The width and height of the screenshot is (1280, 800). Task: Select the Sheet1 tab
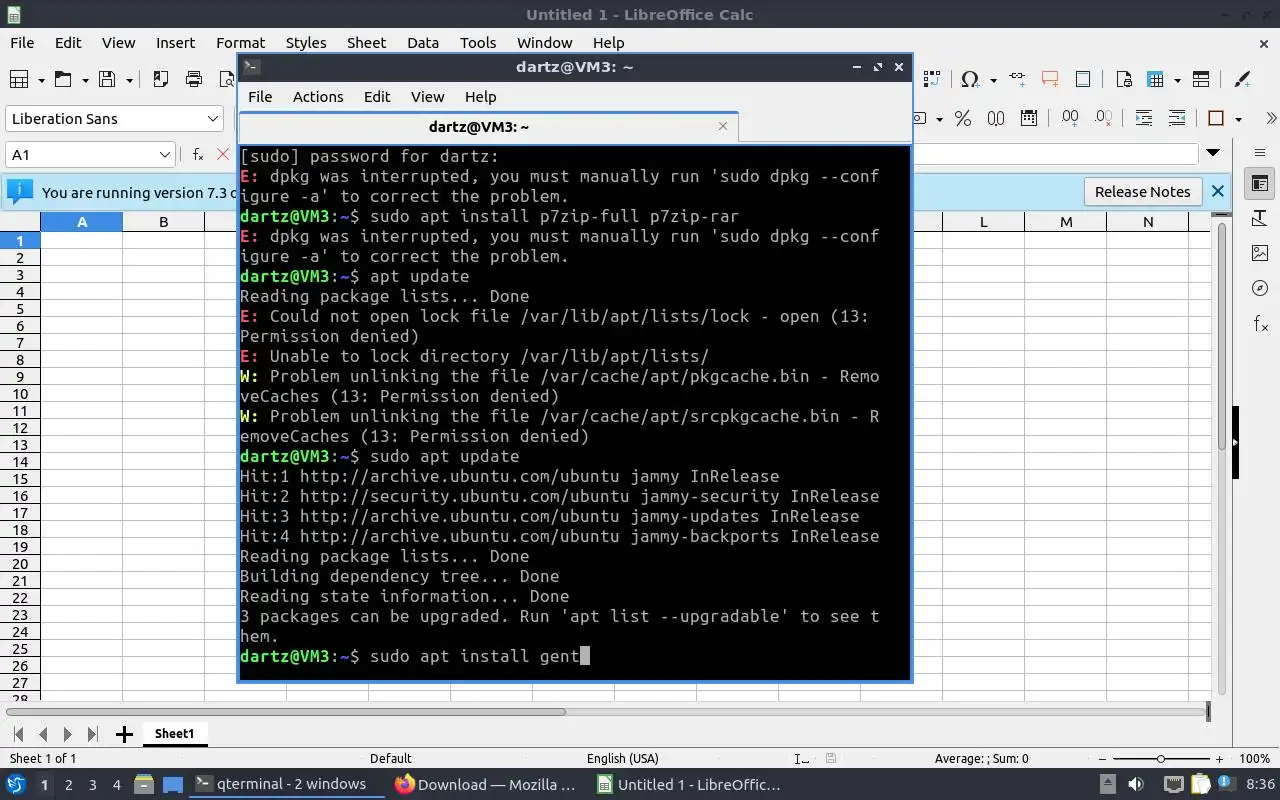point(174,733)
